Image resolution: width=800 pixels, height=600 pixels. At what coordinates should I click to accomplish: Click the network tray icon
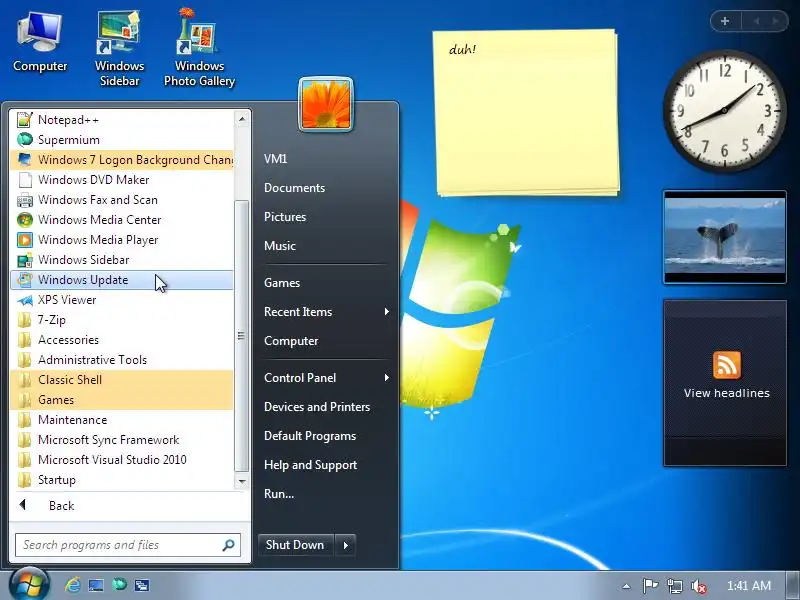pyautogui.click(x=674, y=586)
